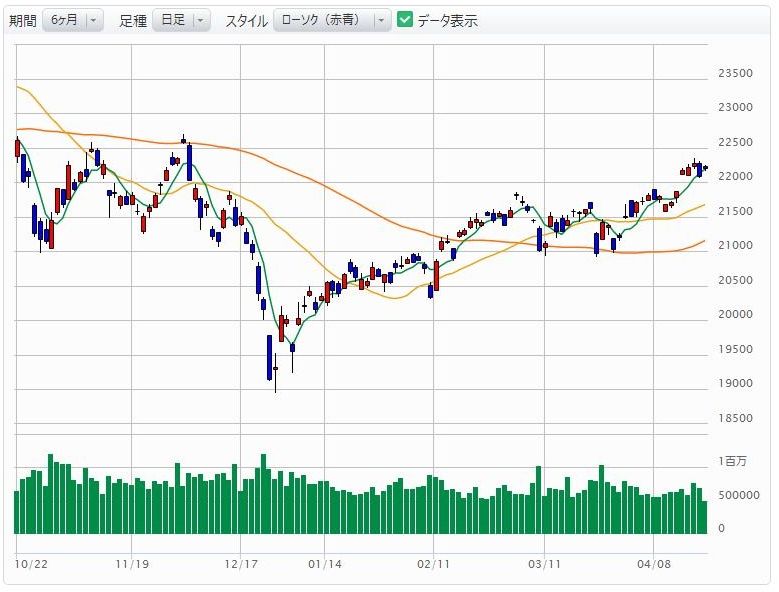Viewport: 779px width, 592px height.
Task: Click the 19000 price axis label
Action: 735,383
